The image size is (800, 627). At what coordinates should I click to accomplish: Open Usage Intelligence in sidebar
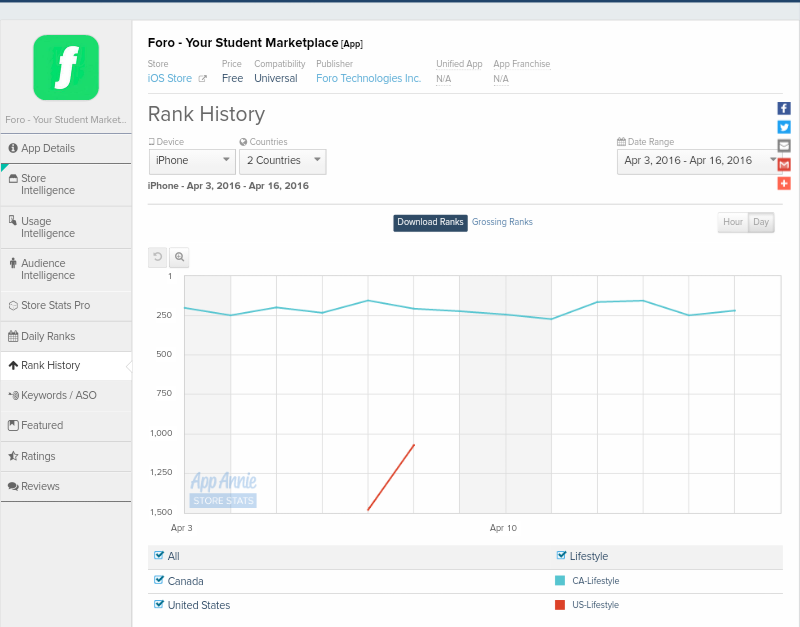pyautogui.click(x=66, y=227)
